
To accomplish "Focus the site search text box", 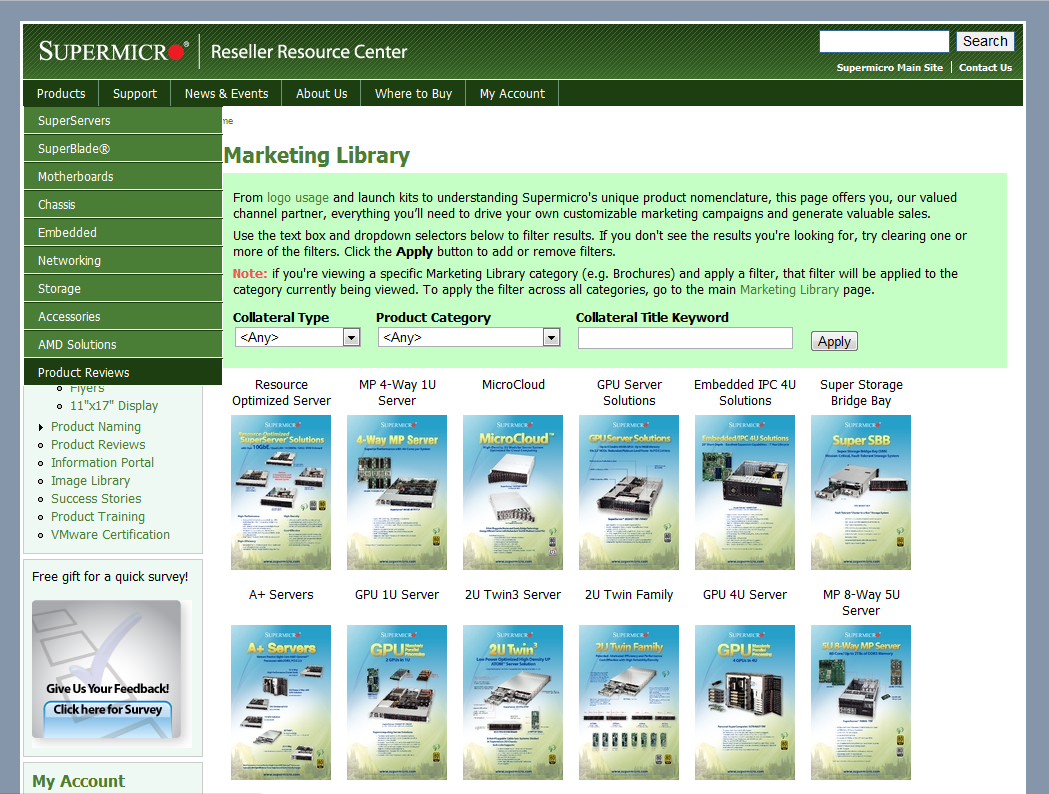I will (x=884, y=41).
